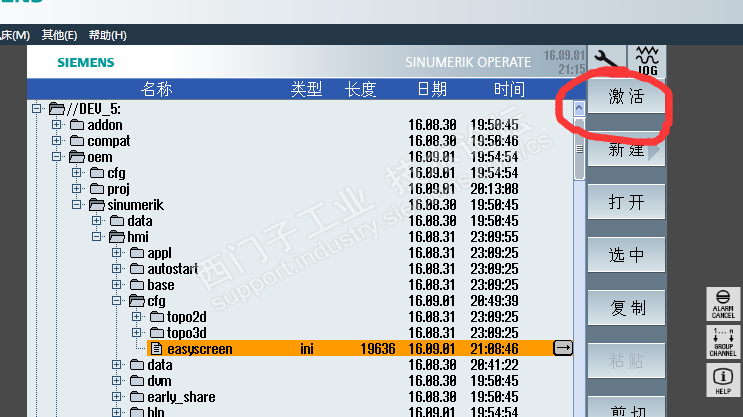
Task: Click the sinumerik open folder icon
Action: point(97,205)
